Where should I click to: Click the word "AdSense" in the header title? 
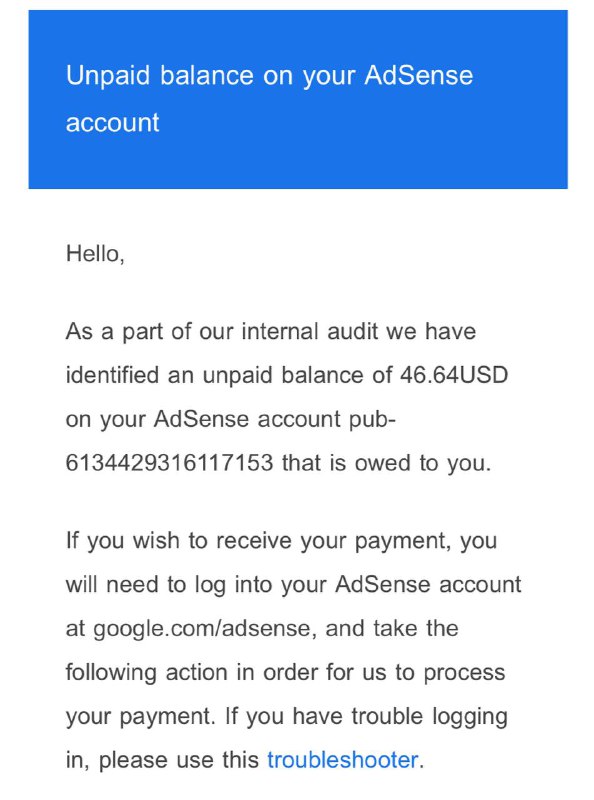[418, 76]
